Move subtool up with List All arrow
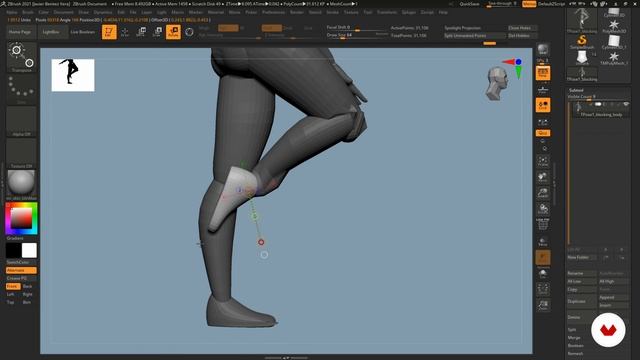Viewport: 640px width, 360px height. [606, 249]
